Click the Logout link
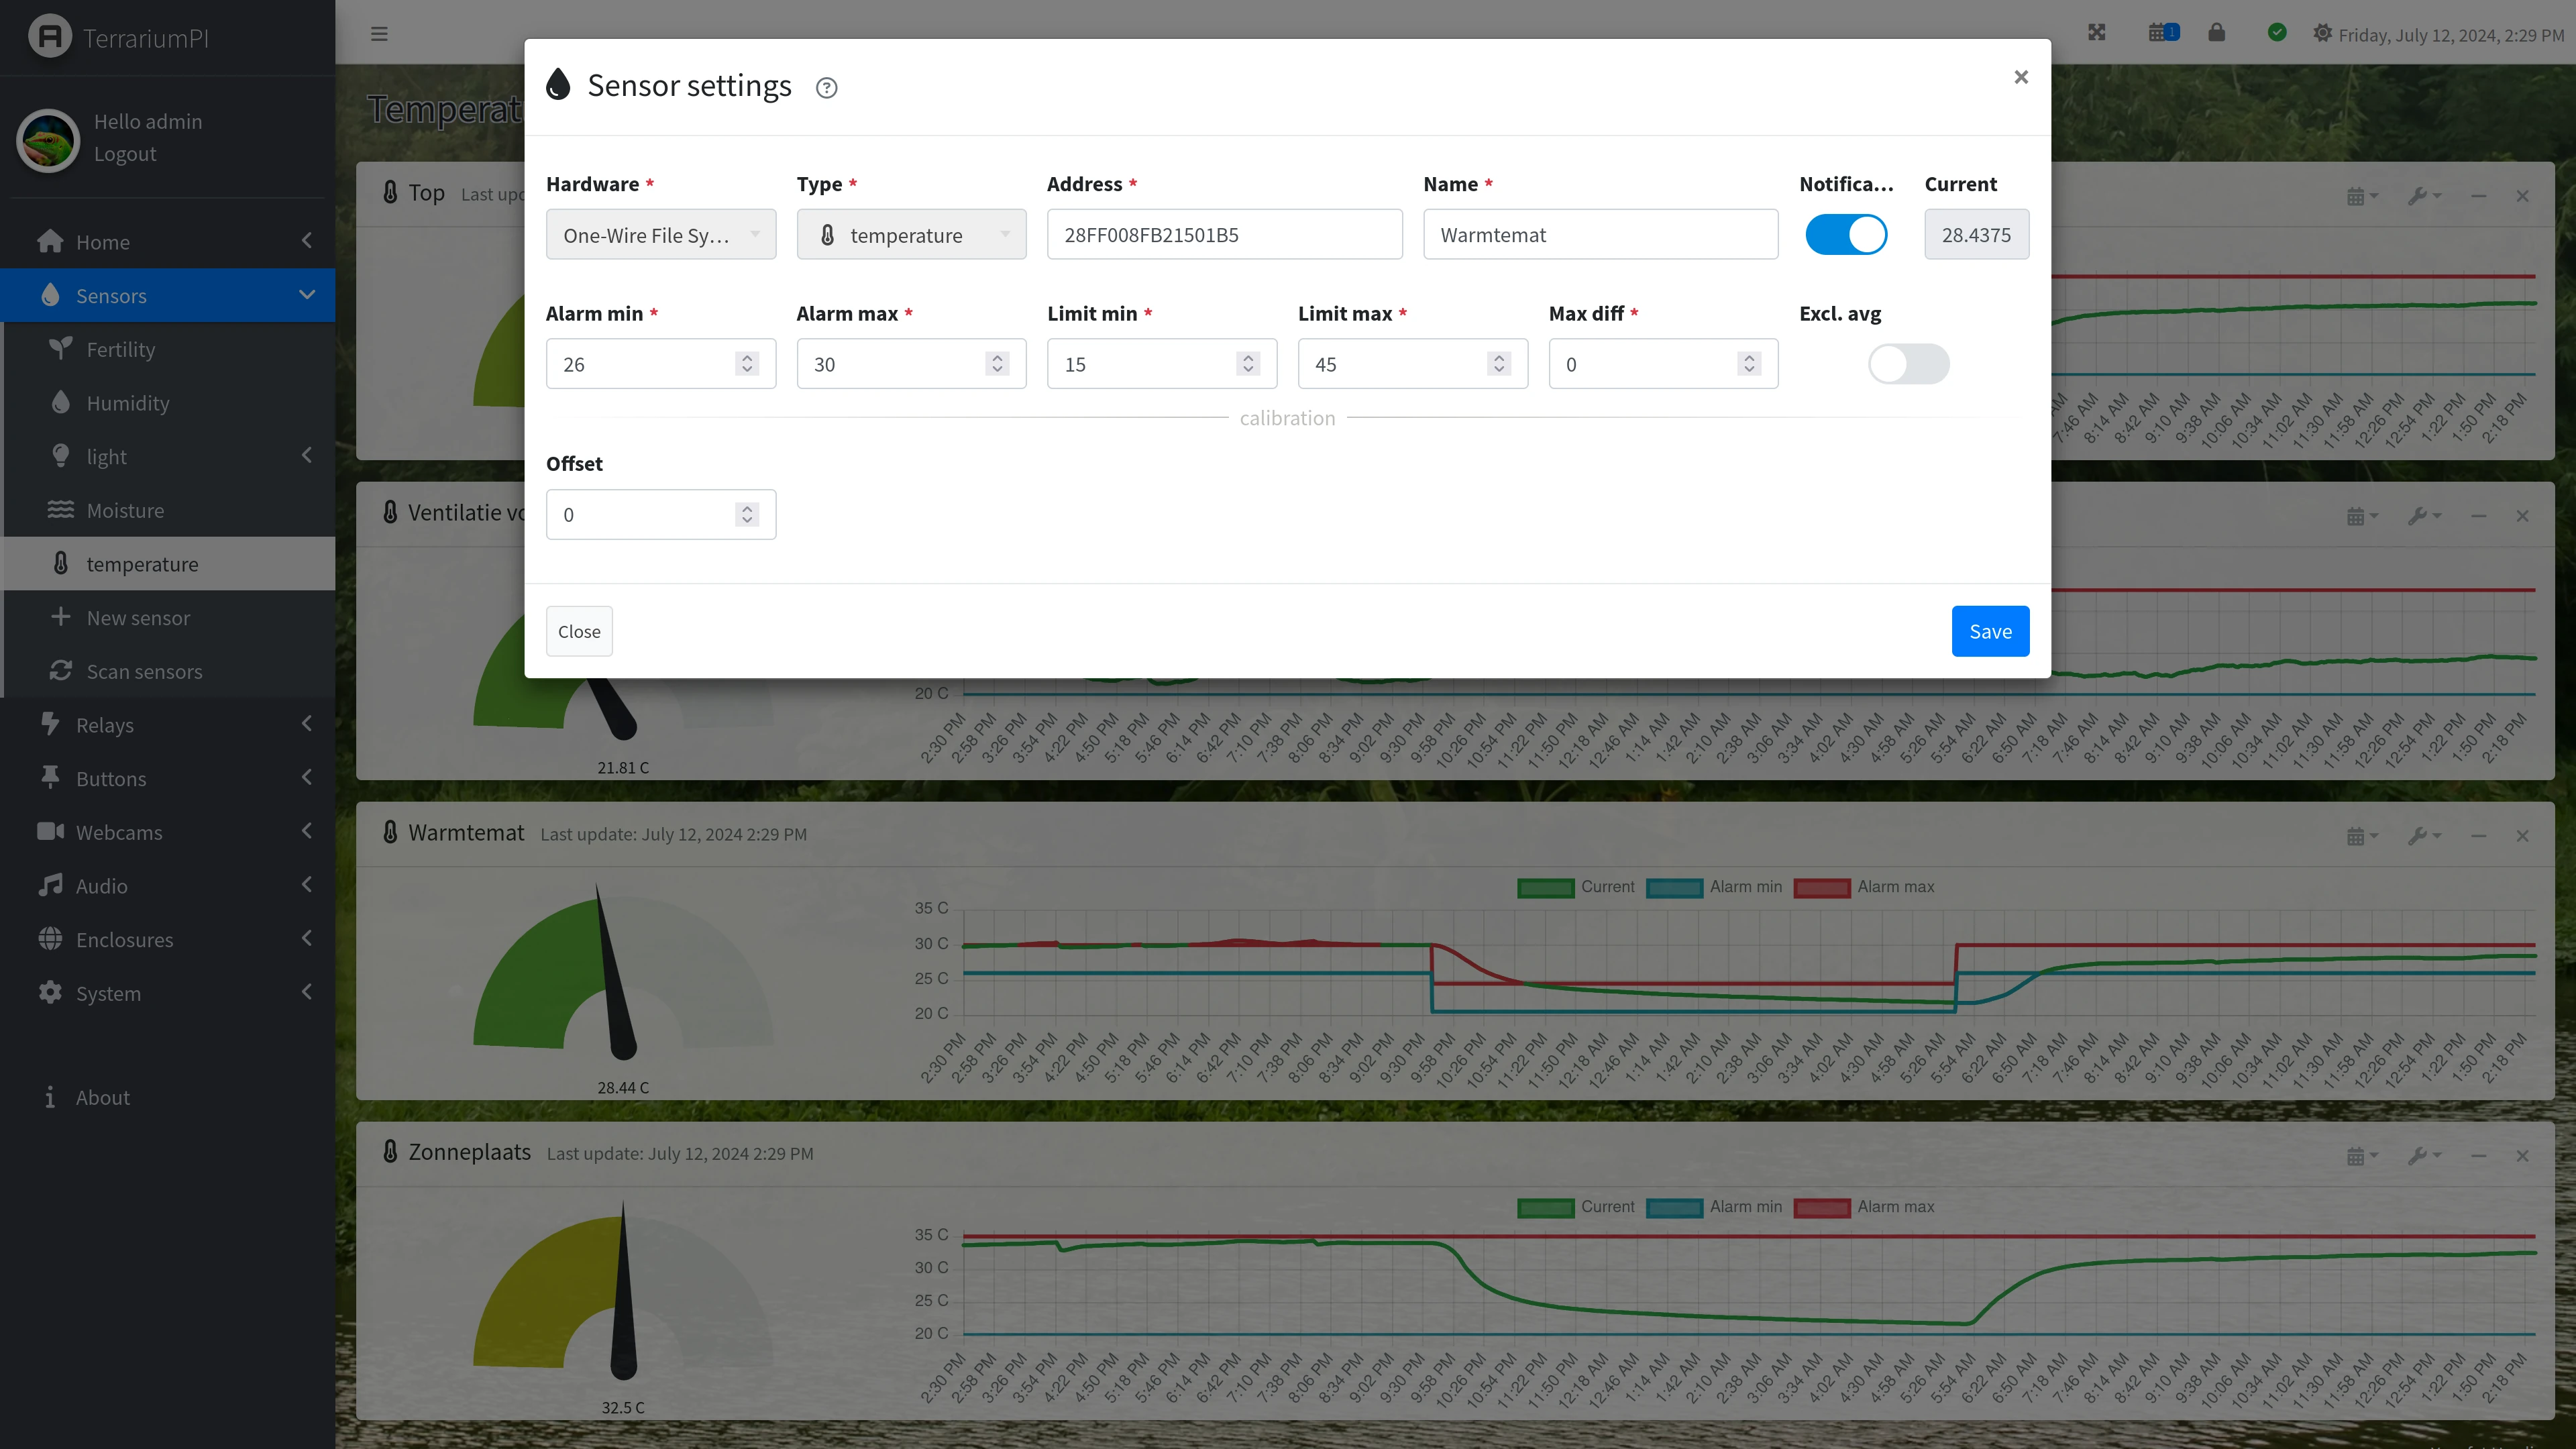Viewport: 2576px width, 1449px height. click(x=125, y=154)
